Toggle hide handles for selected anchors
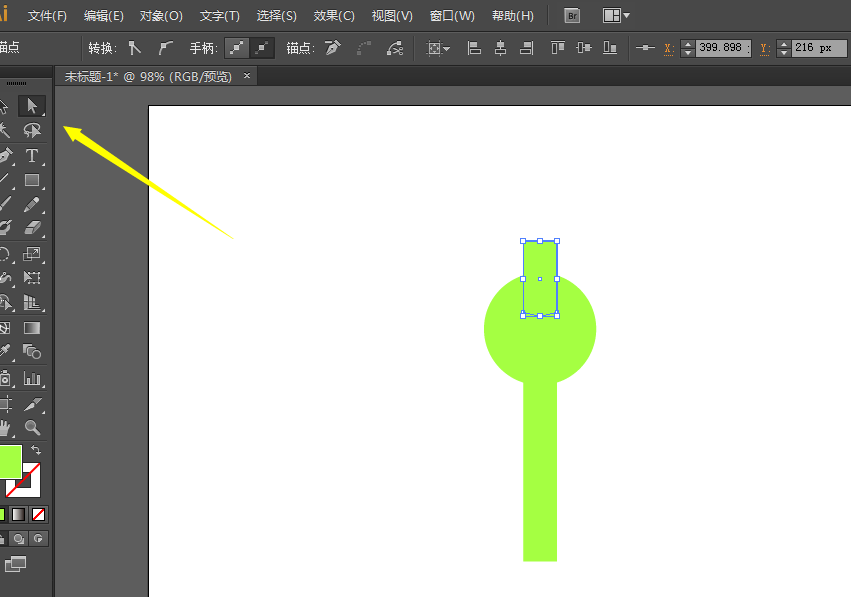The width and height of the screenshot is (851, 597). click(x=262, y=48)
